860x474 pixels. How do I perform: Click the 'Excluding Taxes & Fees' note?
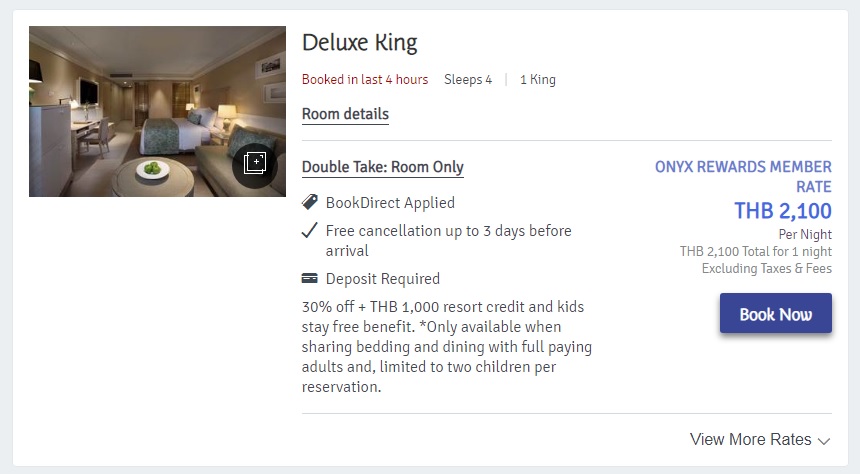click(766, 269)
